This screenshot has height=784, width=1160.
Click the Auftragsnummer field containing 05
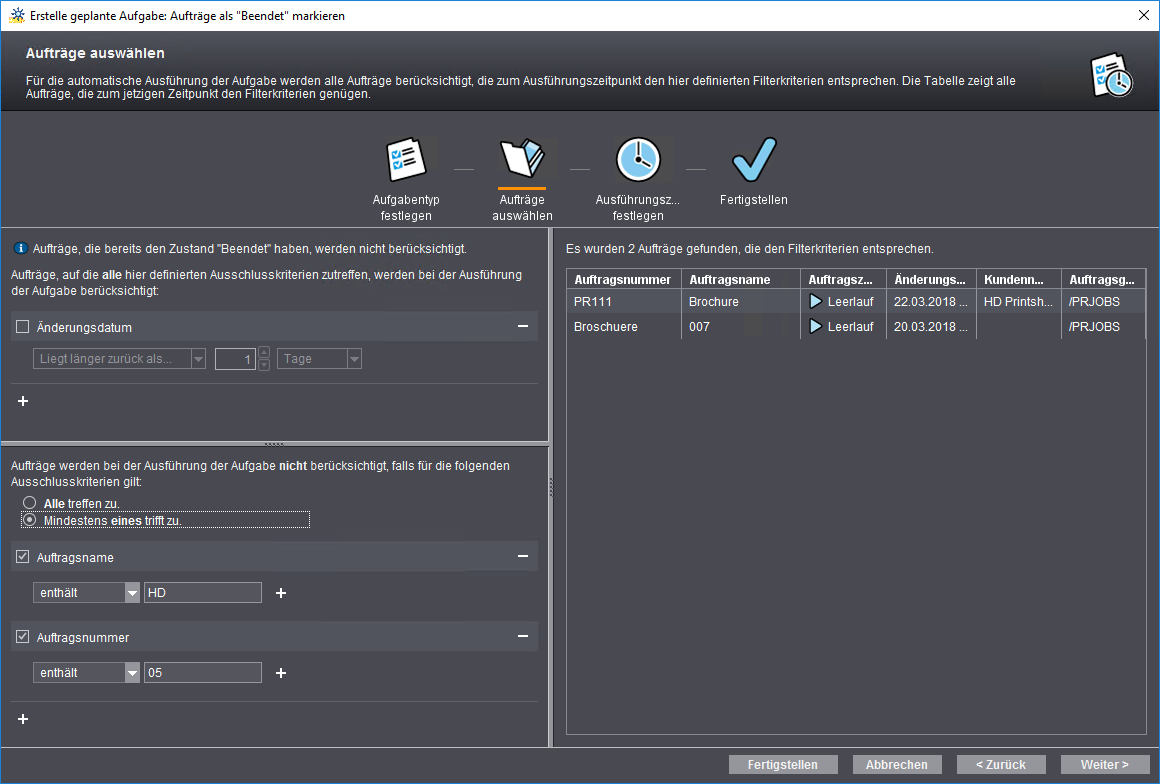[x=203, y=672]
